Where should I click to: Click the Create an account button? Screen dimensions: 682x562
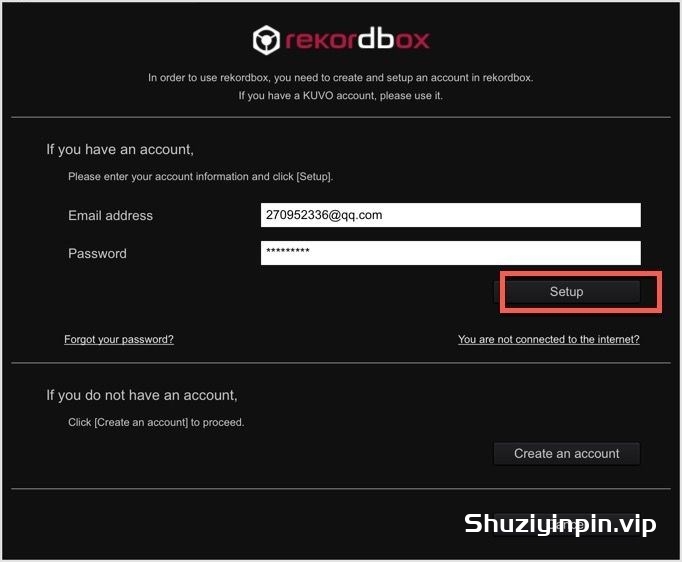[x=567, y=453]
